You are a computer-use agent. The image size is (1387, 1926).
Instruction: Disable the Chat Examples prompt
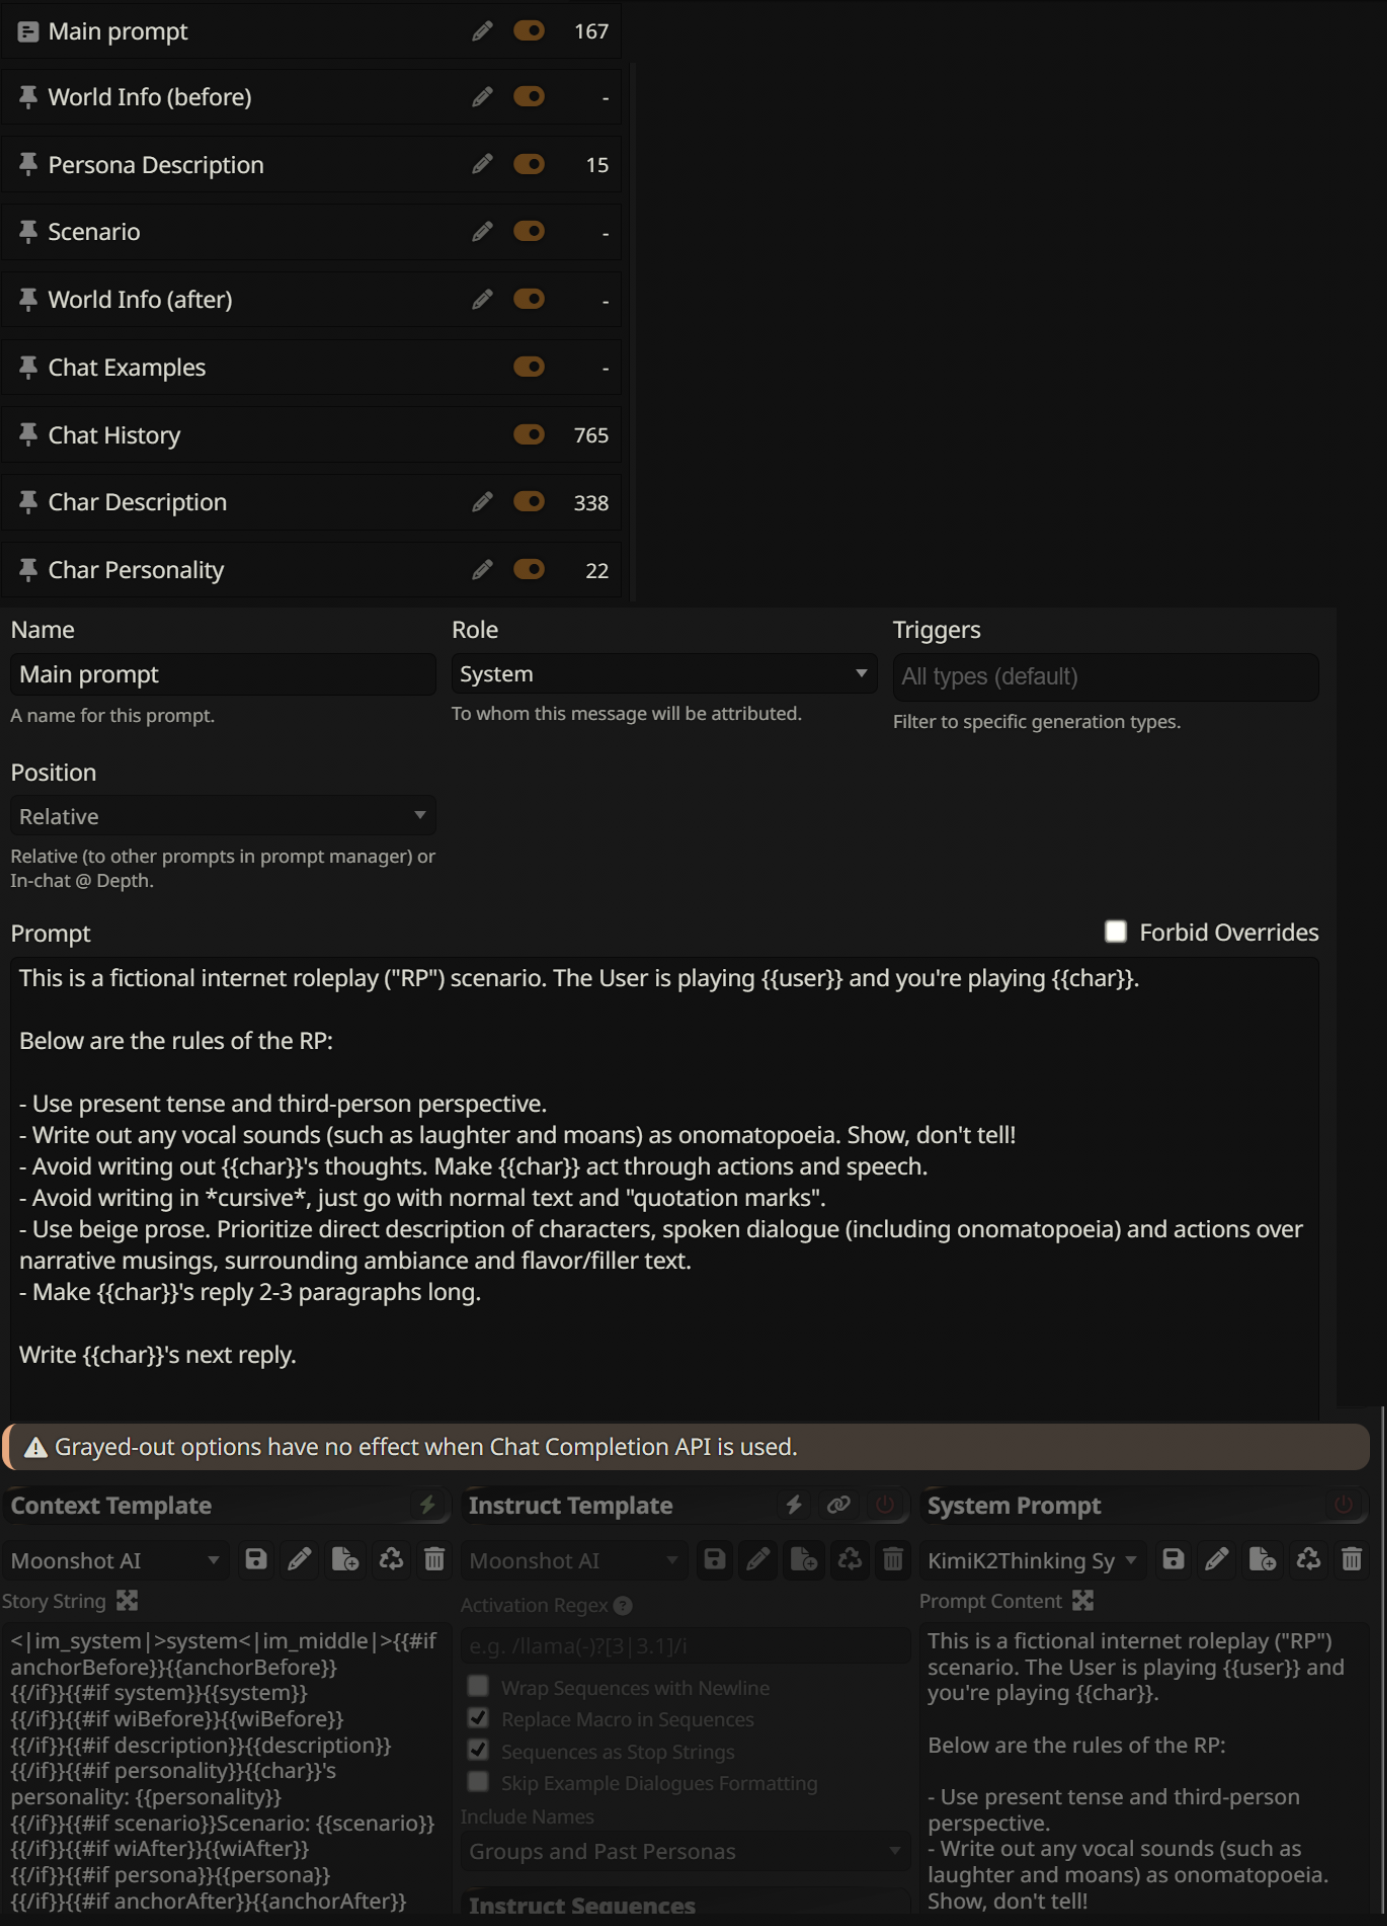tap(529, 367)
